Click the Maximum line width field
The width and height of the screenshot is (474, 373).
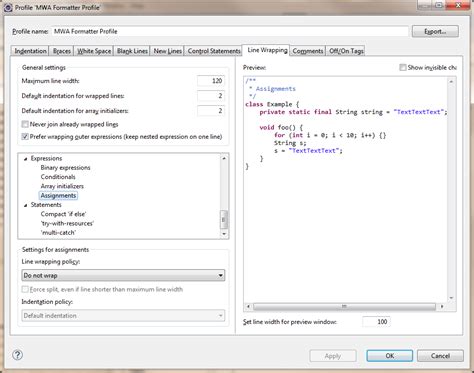[211, 81]
